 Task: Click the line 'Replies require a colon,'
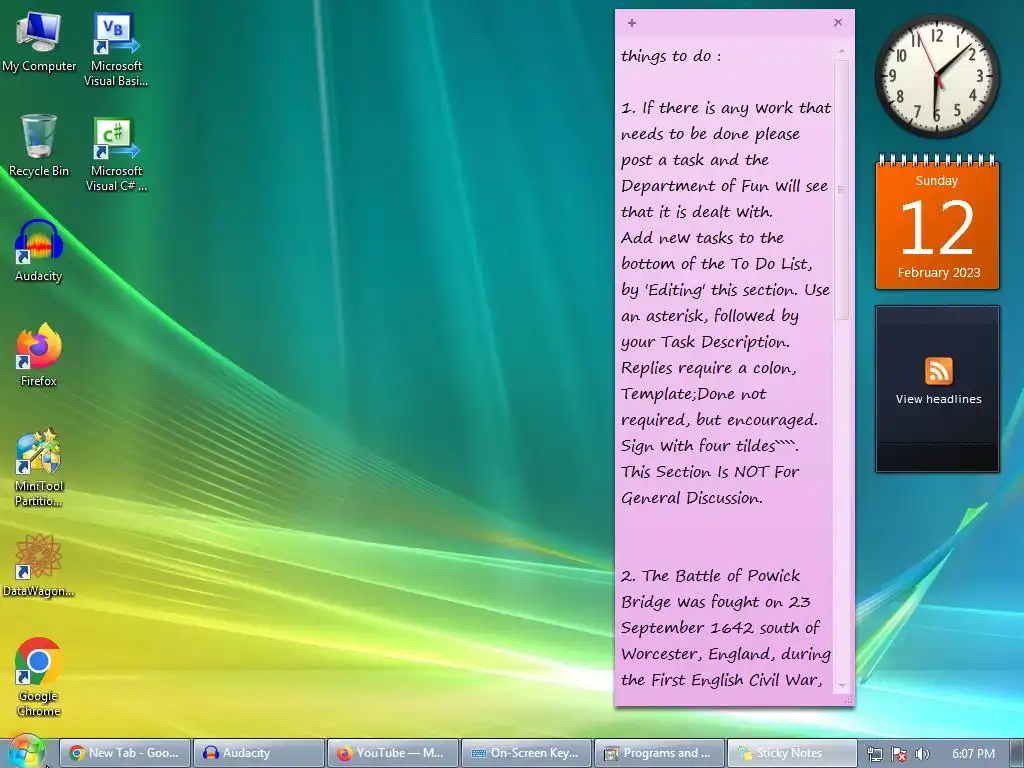point(709,368)
